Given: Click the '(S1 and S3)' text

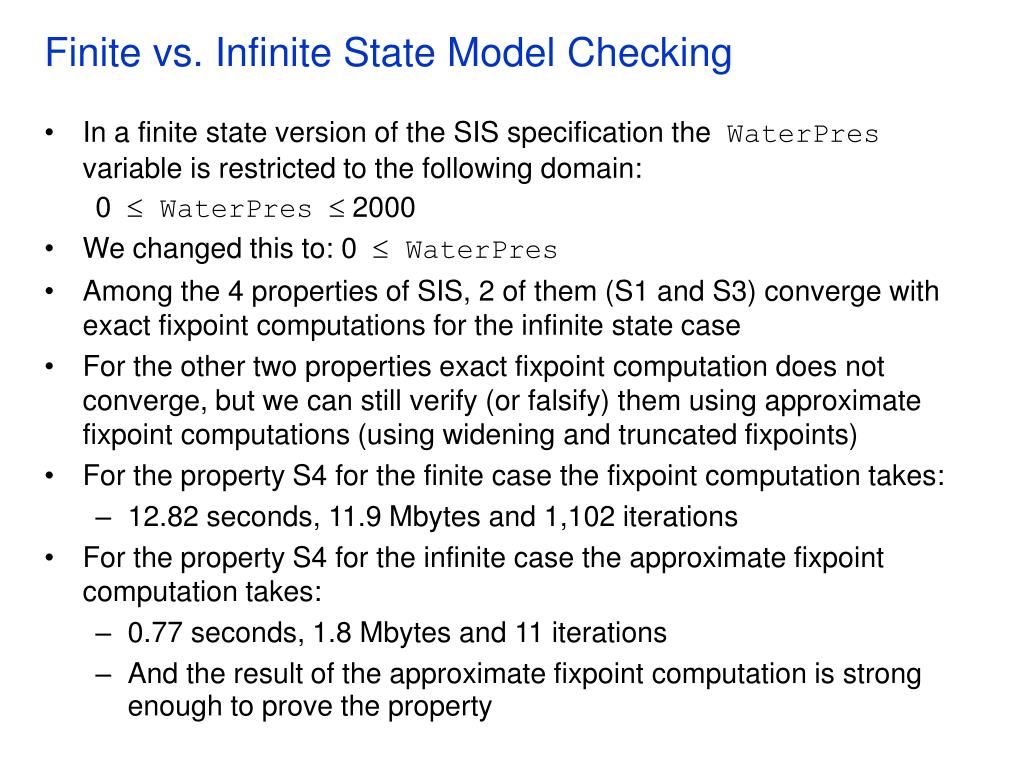Looking at the screenshot, I should (x=680, y=291).
